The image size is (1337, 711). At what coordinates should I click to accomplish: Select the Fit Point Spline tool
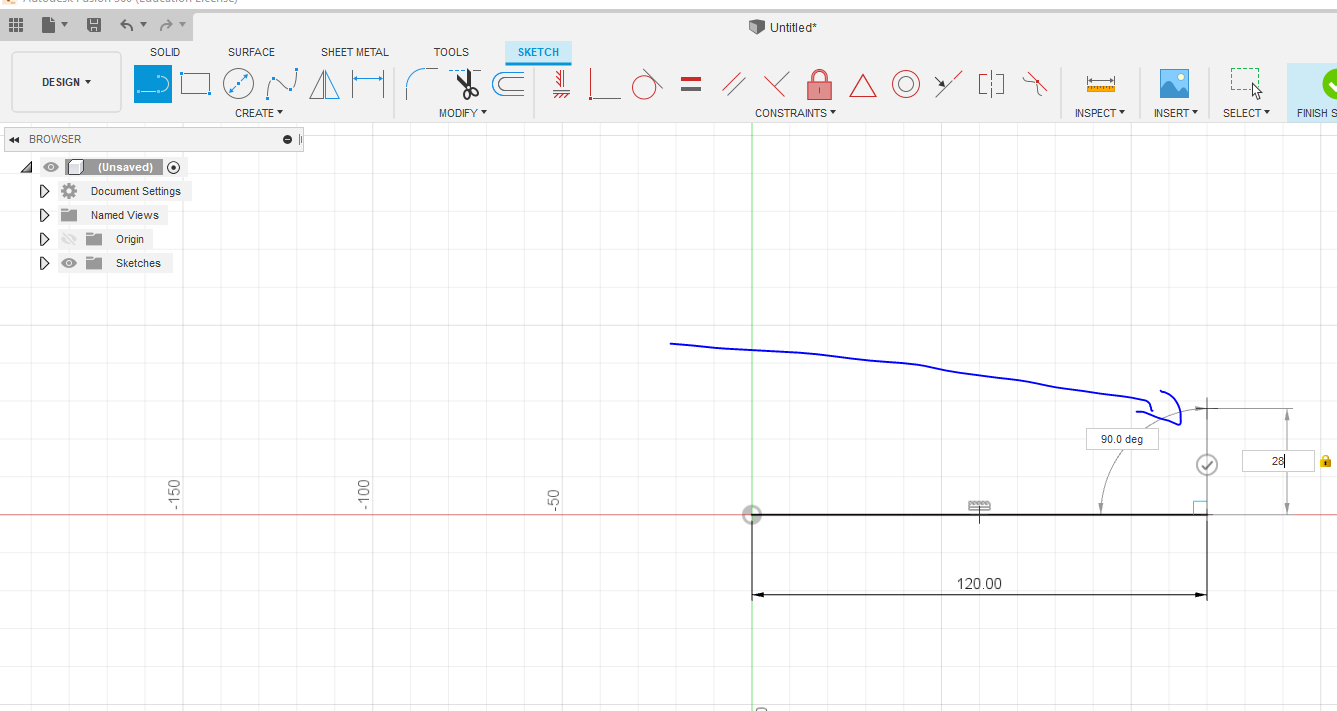pos(282,84)
